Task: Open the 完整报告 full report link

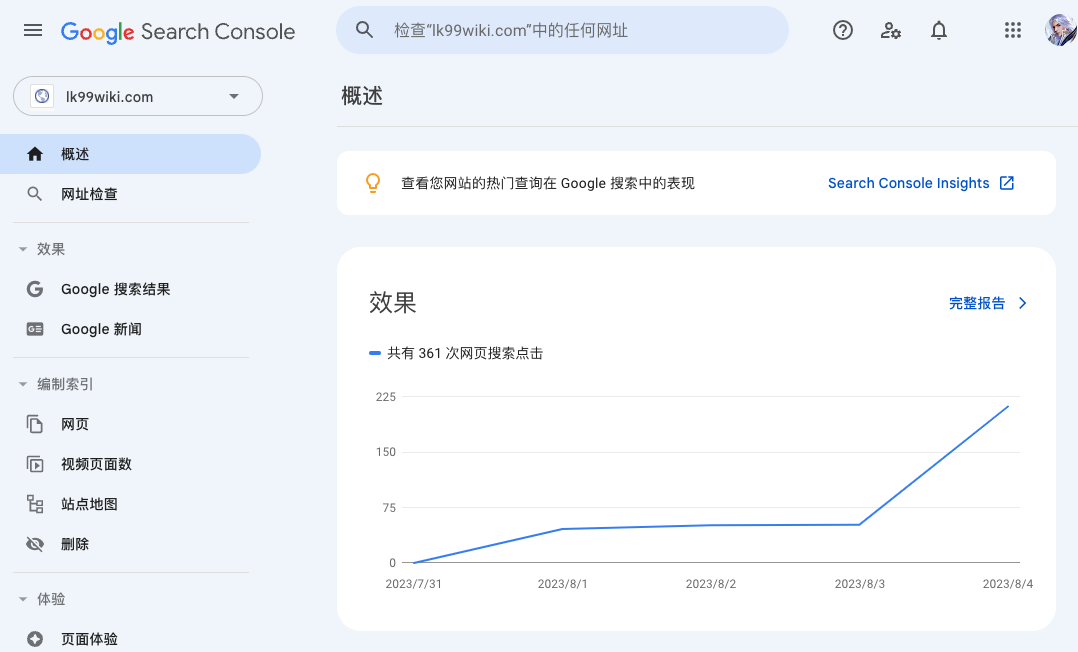Action: point(978,303)
